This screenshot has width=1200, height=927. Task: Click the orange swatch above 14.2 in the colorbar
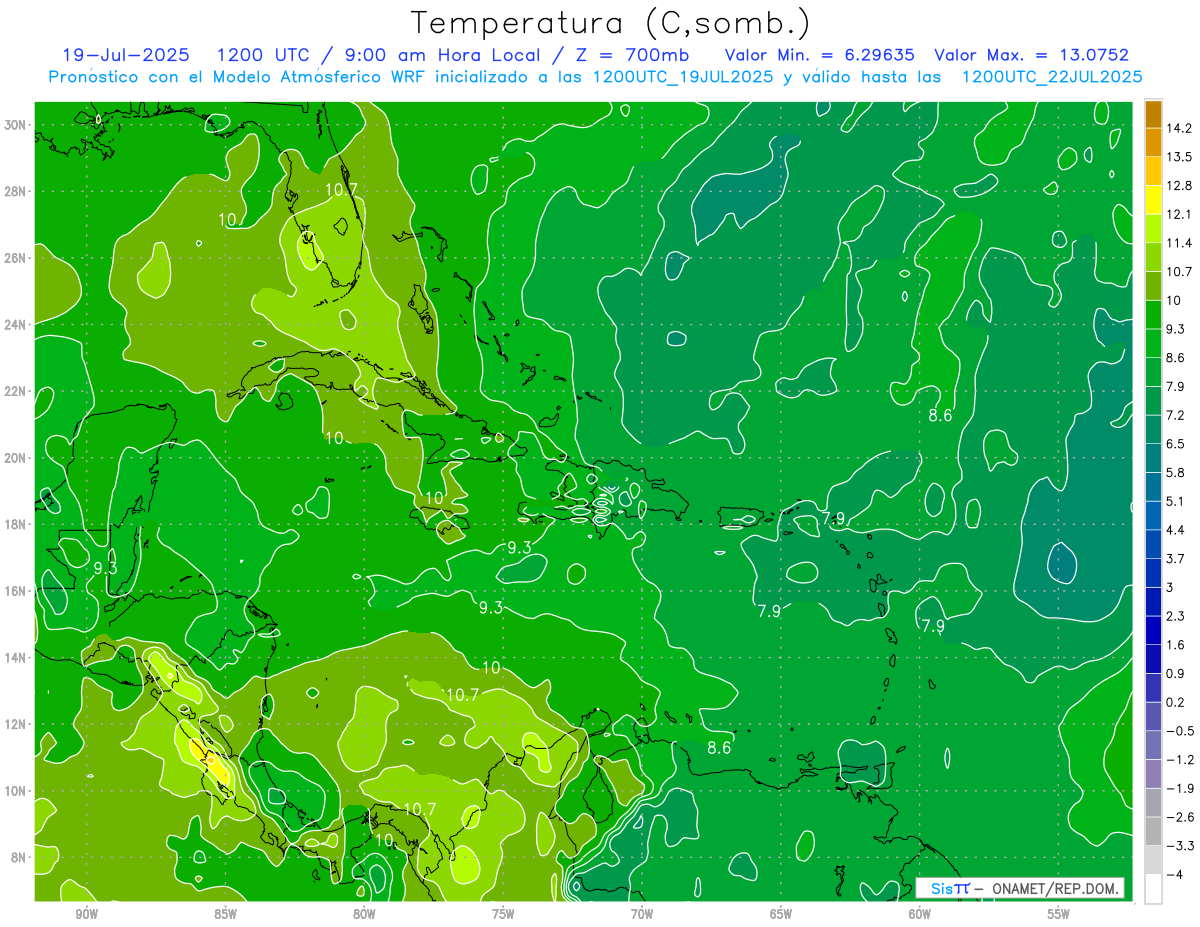(1153, 113)
